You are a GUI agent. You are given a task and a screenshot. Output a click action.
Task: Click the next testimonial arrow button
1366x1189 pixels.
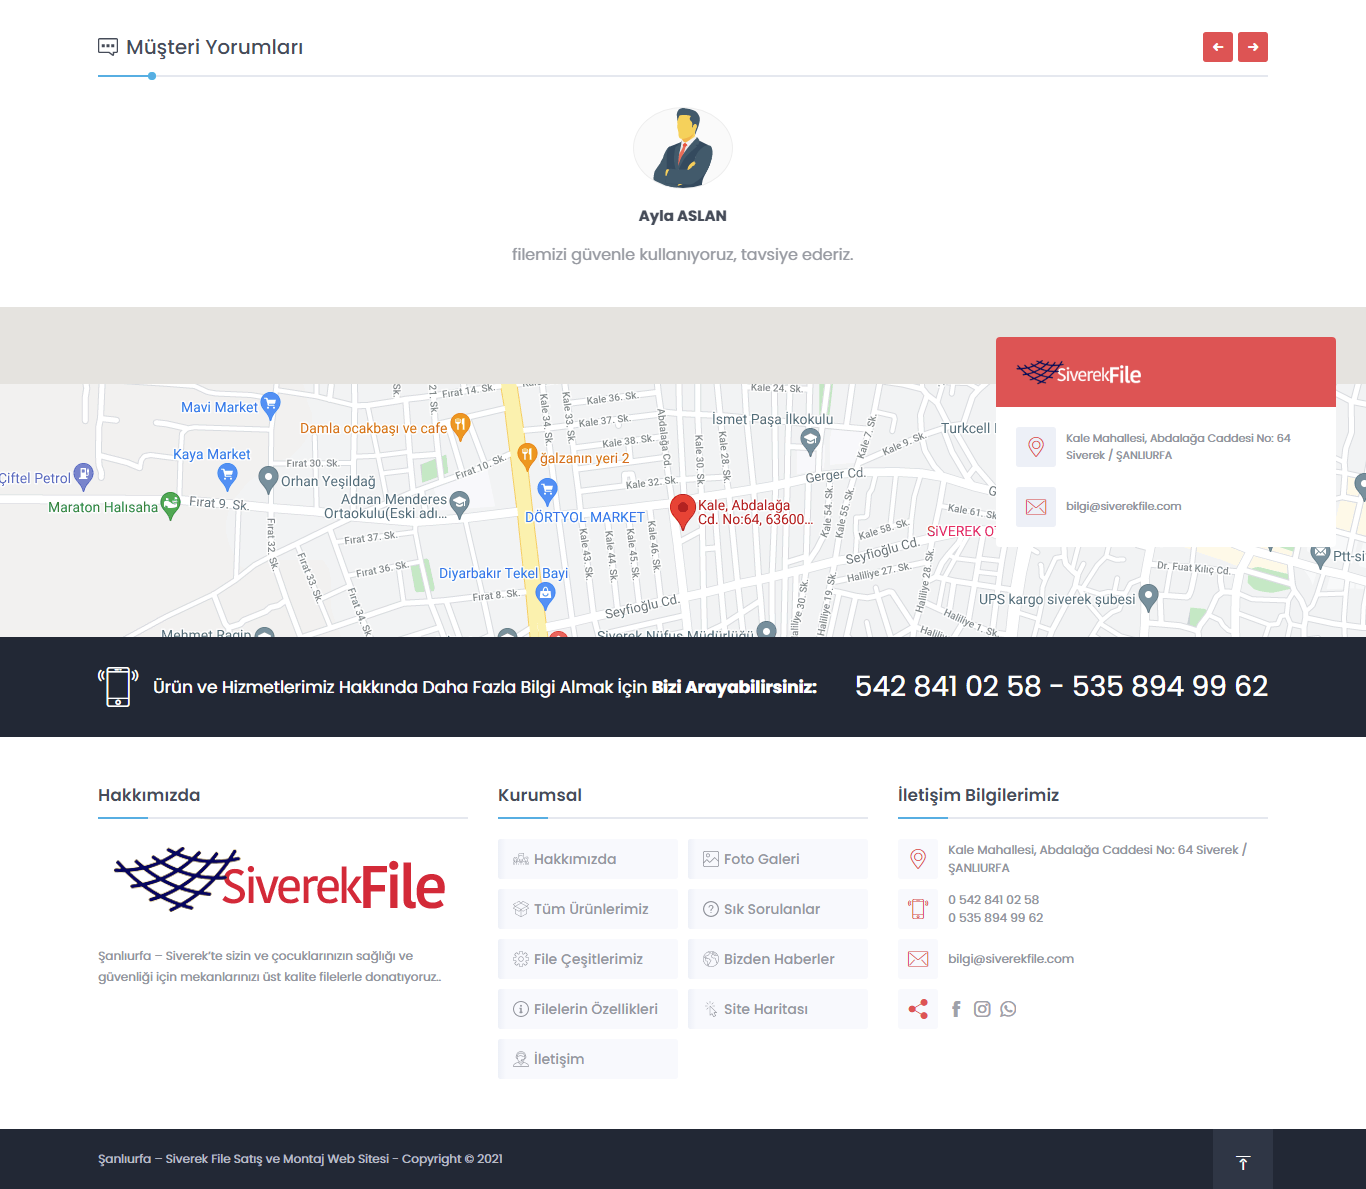[1252, 47]
